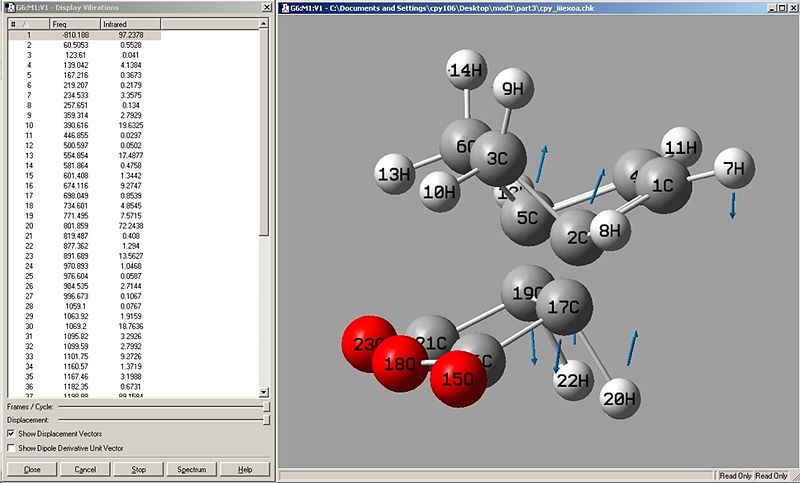Click the 9H hydrogen atom
800x483 pixels.
point(513,89)
